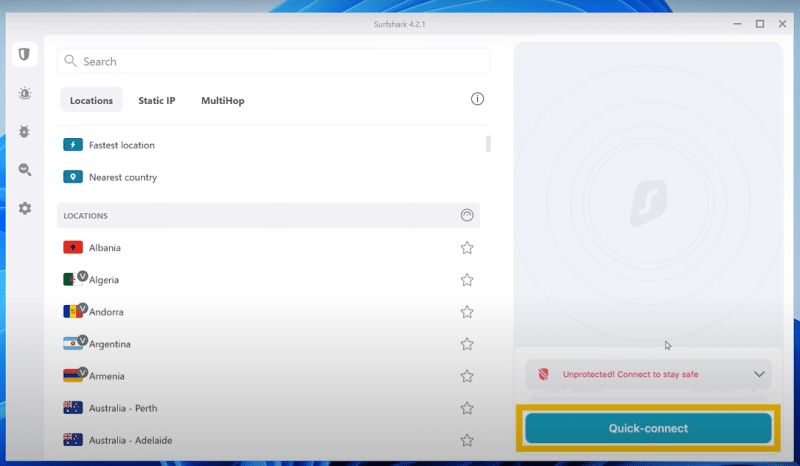Screen dimensions: 800x466
Task: Connect to Australia - Adelaide by its name
Action: pyautogui.click(x=131, y=440)
